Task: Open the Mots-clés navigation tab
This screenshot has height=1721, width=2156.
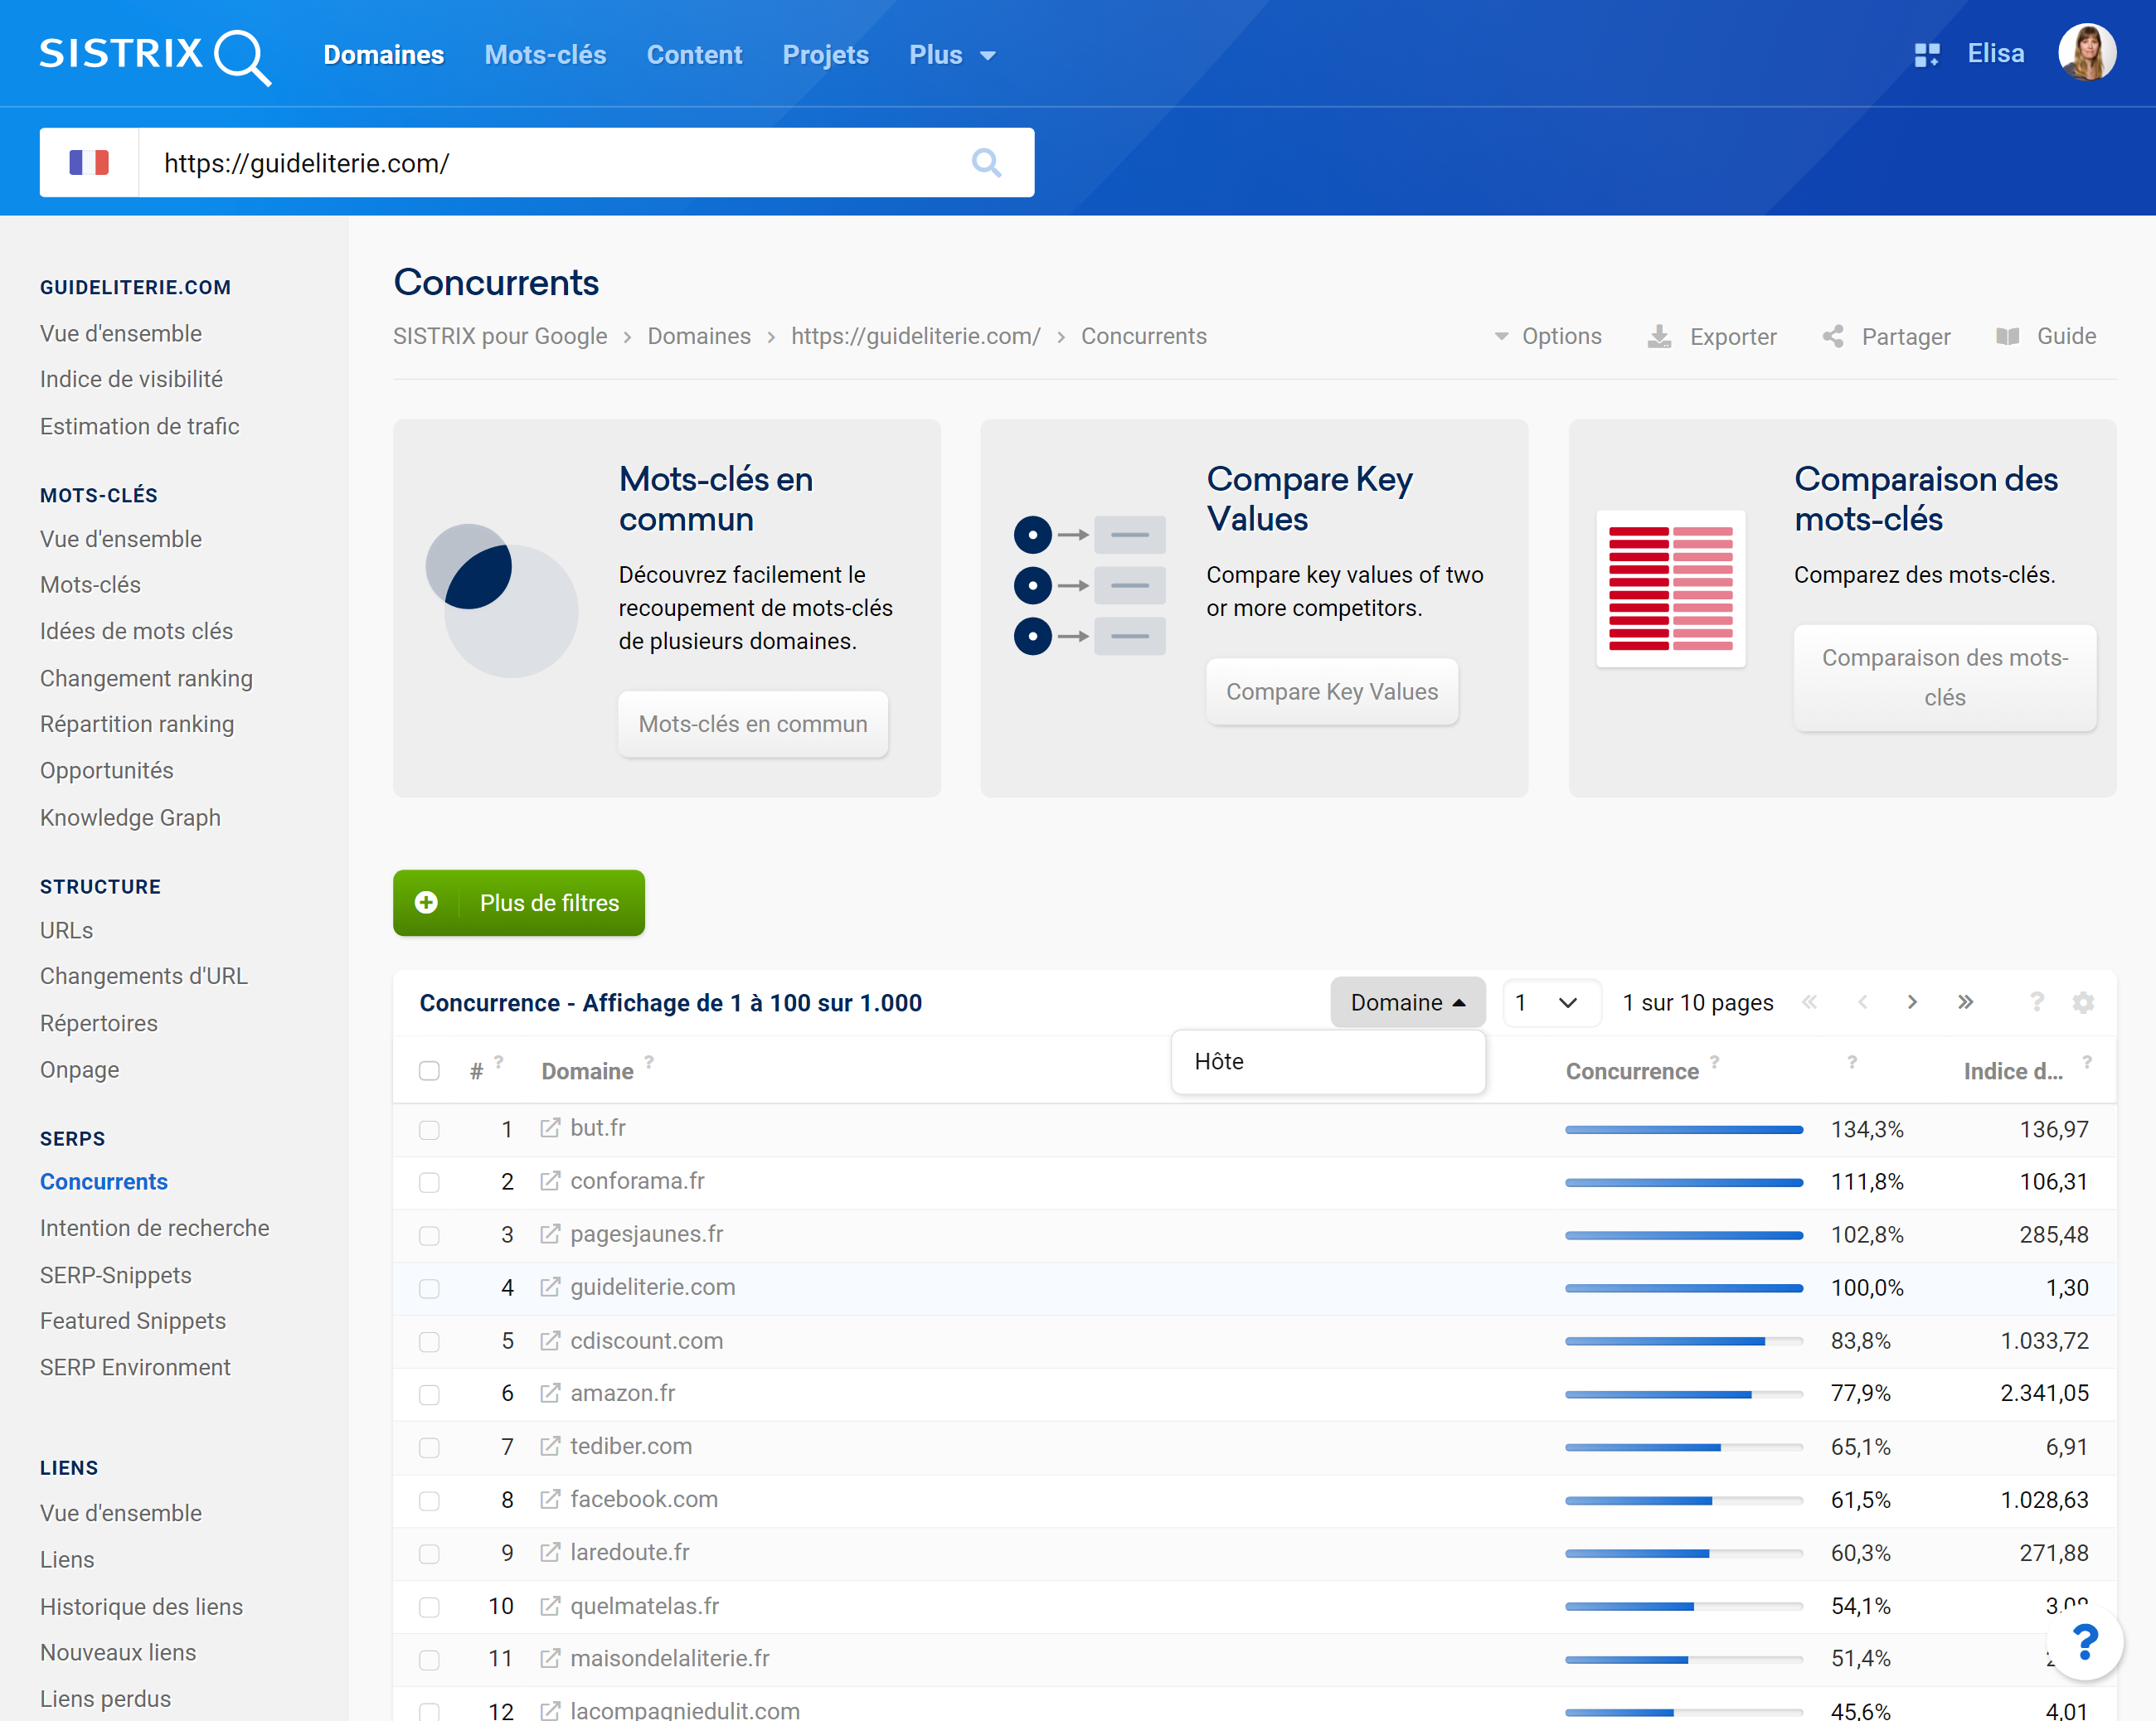Action: click(545, 55)
